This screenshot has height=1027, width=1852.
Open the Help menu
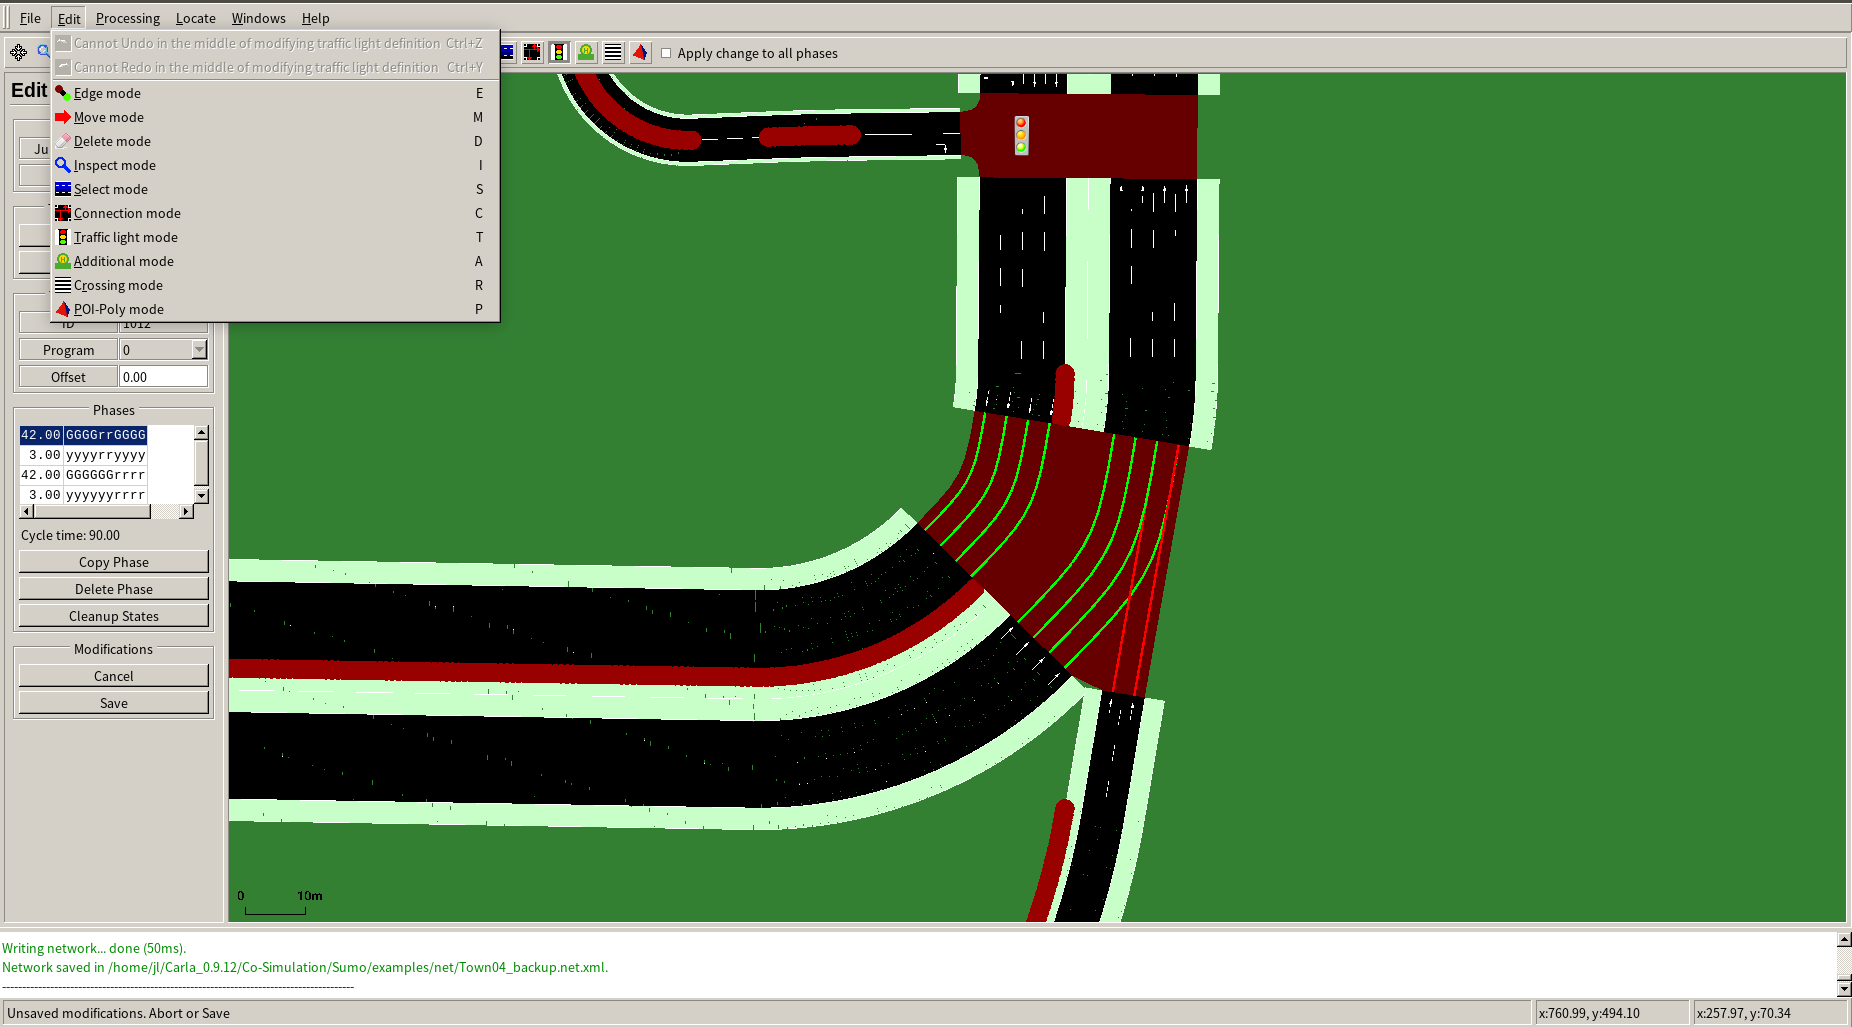tap(316, 18)
